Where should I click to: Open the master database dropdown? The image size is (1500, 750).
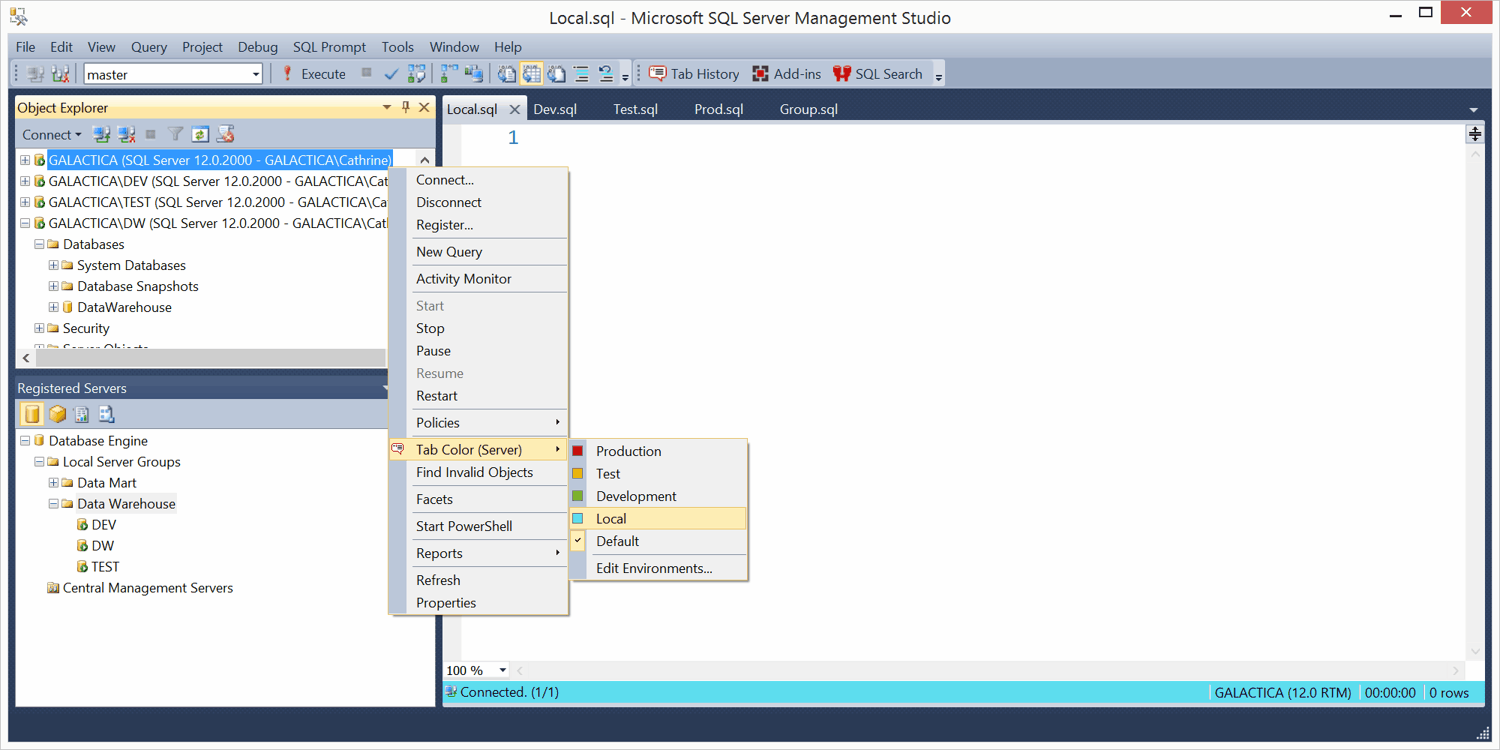(x=255, y=74)
